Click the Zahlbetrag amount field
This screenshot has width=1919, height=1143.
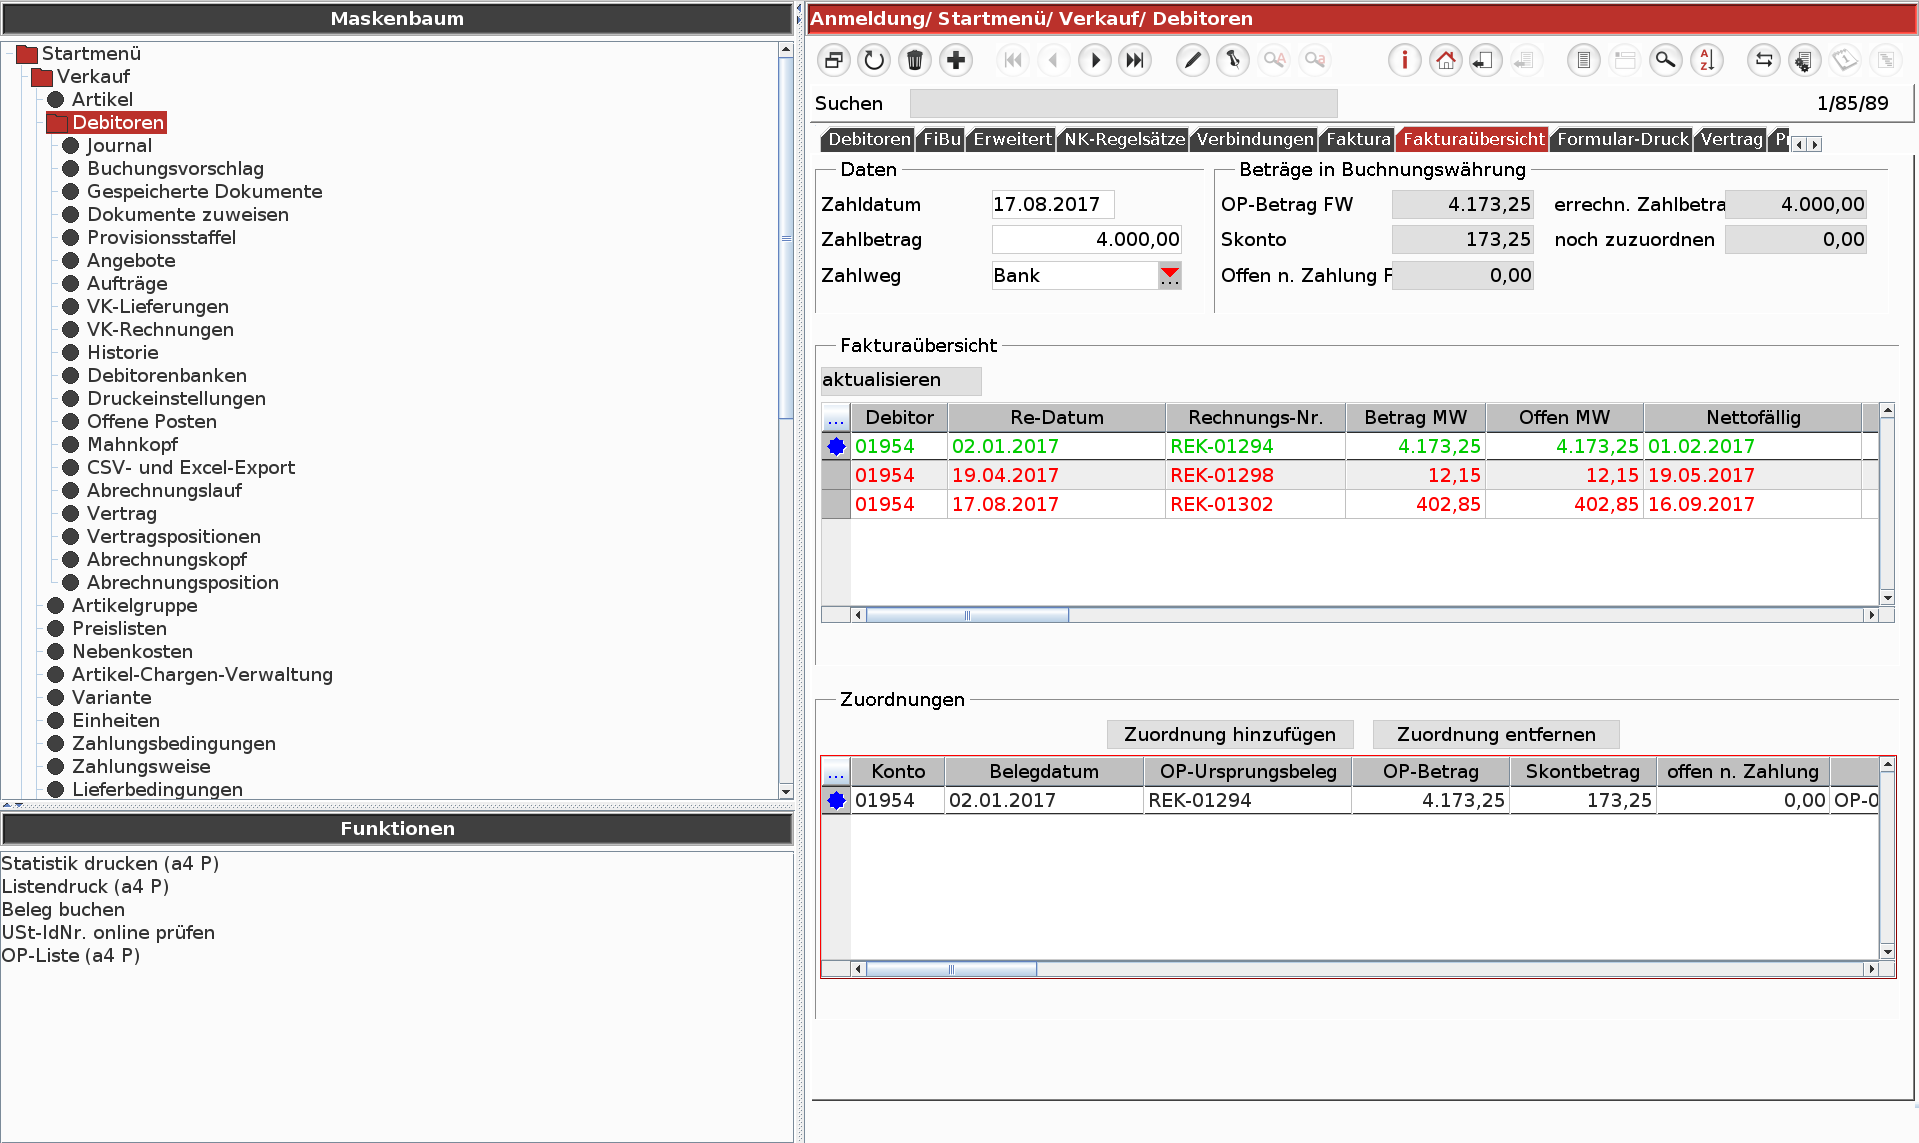1086,239
